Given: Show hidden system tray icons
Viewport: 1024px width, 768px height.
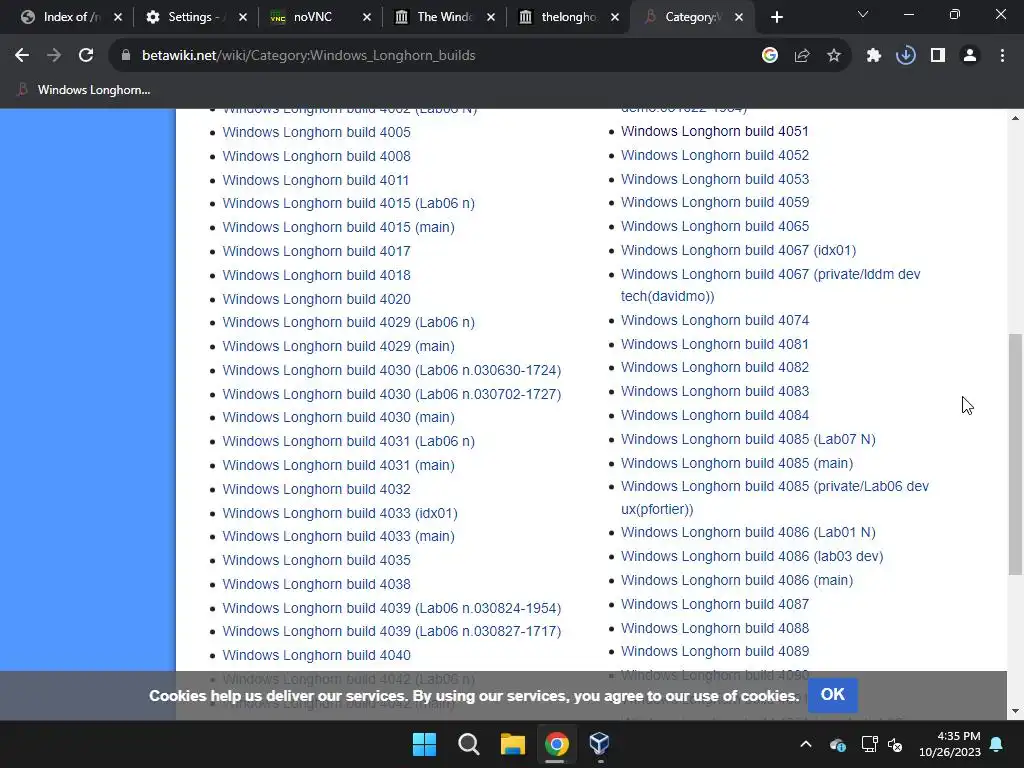Looking at the screenshot, I should [806, 744].
